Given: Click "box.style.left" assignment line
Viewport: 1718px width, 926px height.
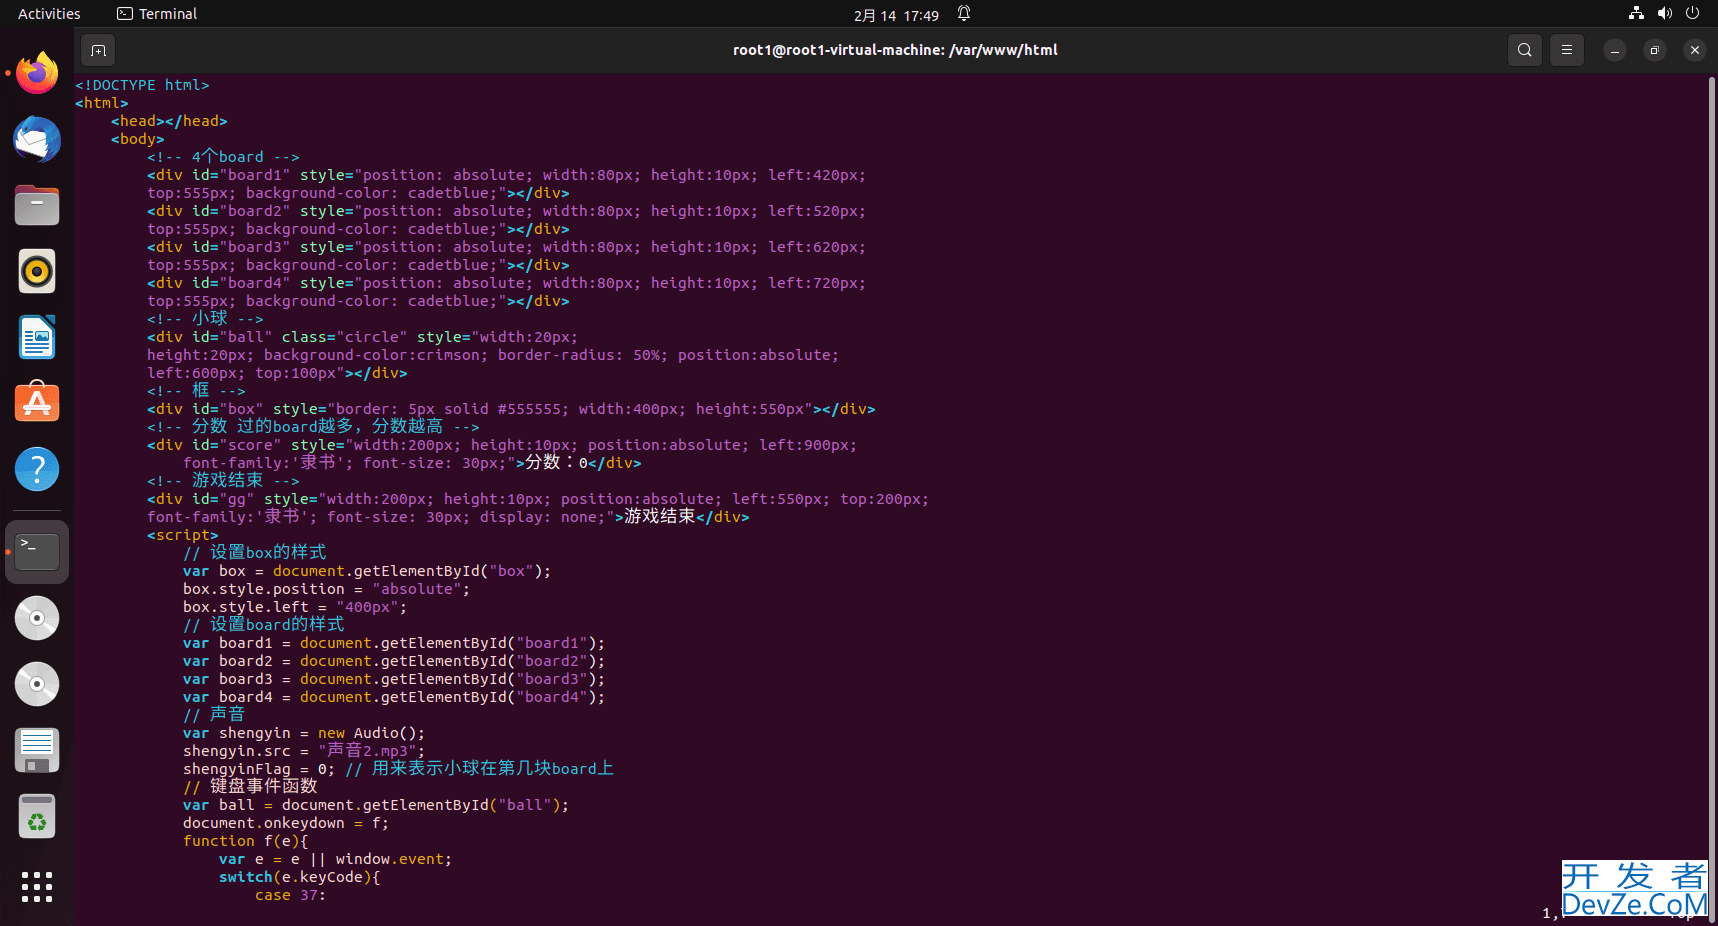Looking at the screenshot, I should pyautogui.click(x=295, y=607).
